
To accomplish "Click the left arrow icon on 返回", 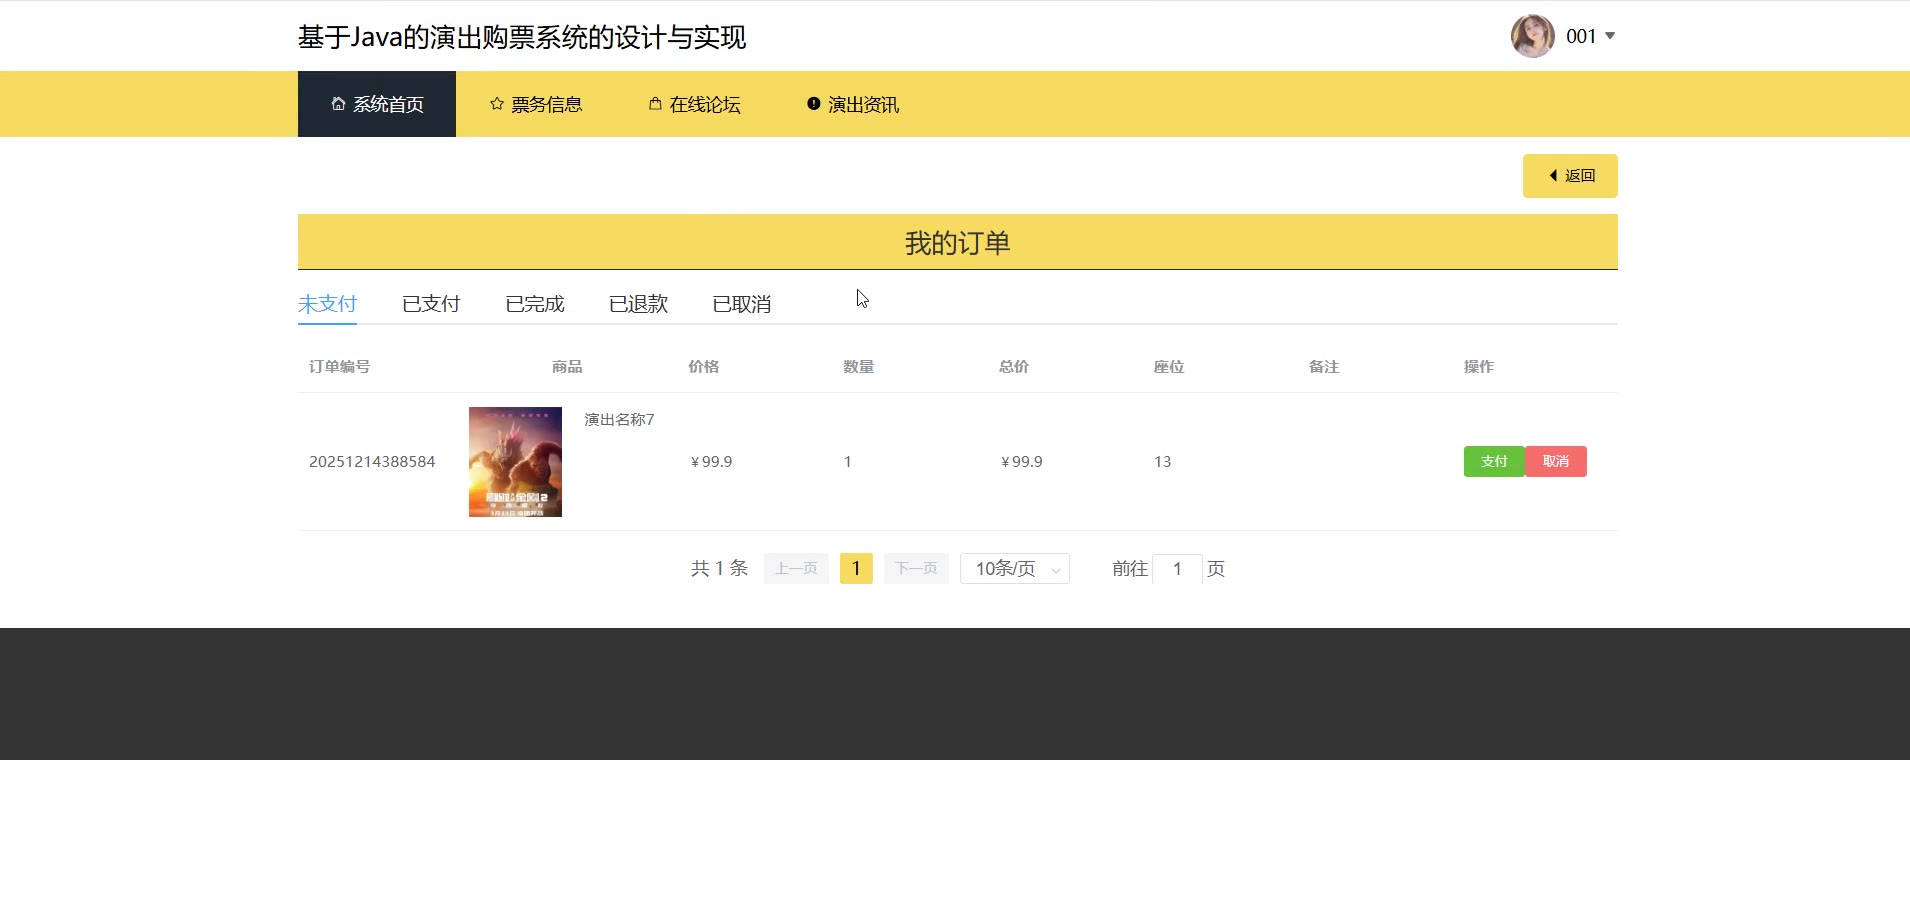I will 1553,176.
